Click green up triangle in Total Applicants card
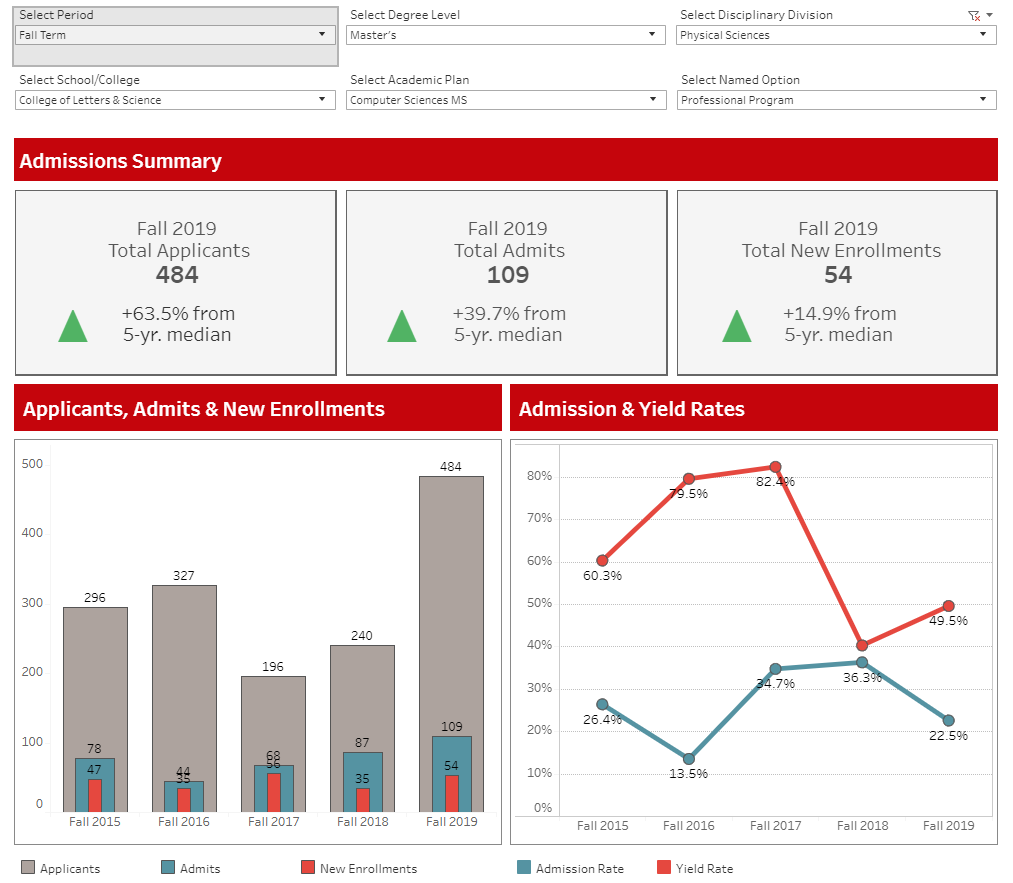The image size is (1013, 883). tap(73, 327)
